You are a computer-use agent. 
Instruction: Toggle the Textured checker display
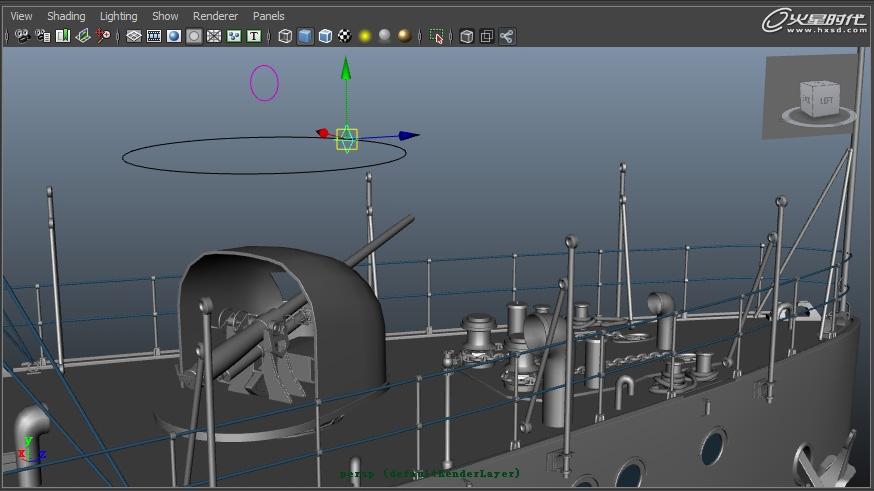tap(345, 36)
